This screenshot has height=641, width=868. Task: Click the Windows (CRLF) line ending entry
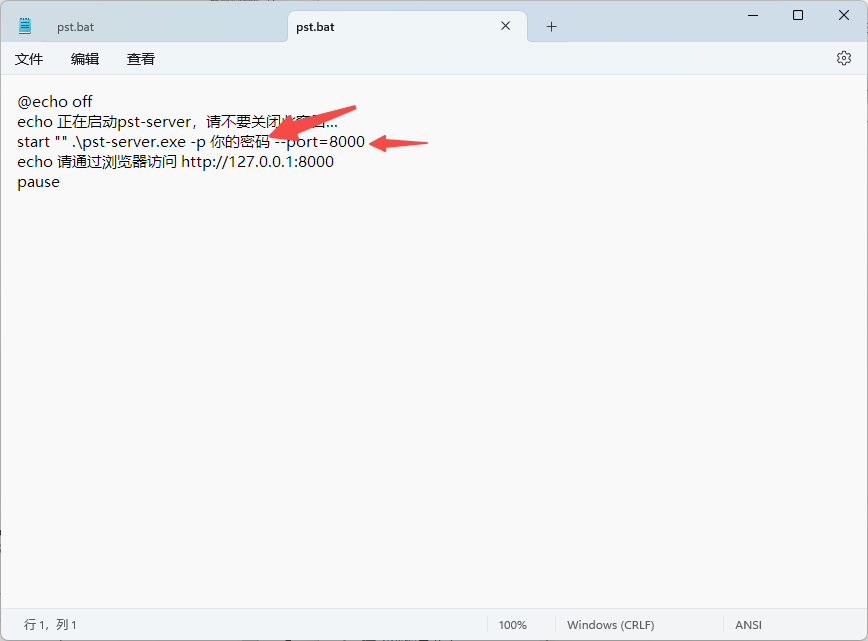(x=611, y=625)
